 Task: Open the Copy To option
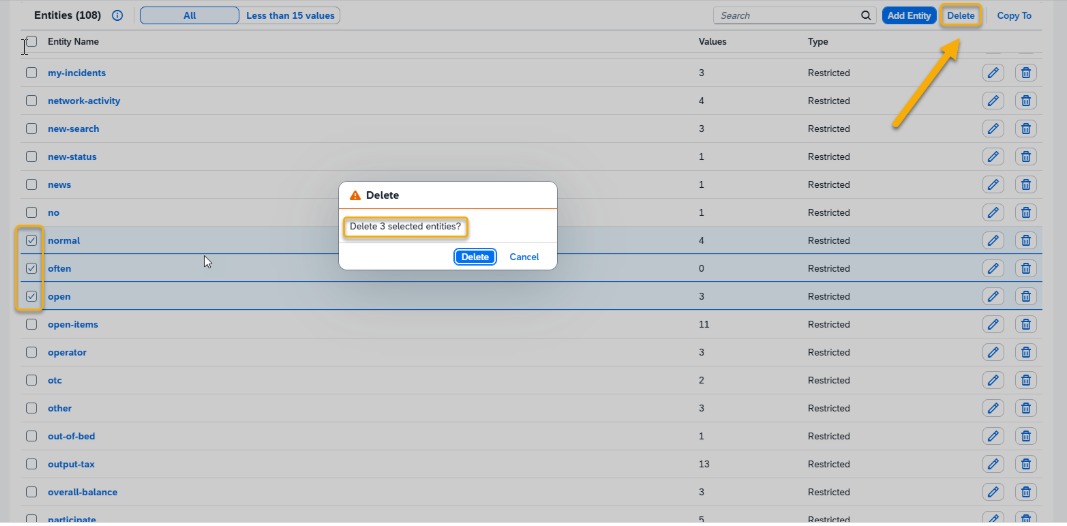pyautogui.click(x=1014, y=16)
